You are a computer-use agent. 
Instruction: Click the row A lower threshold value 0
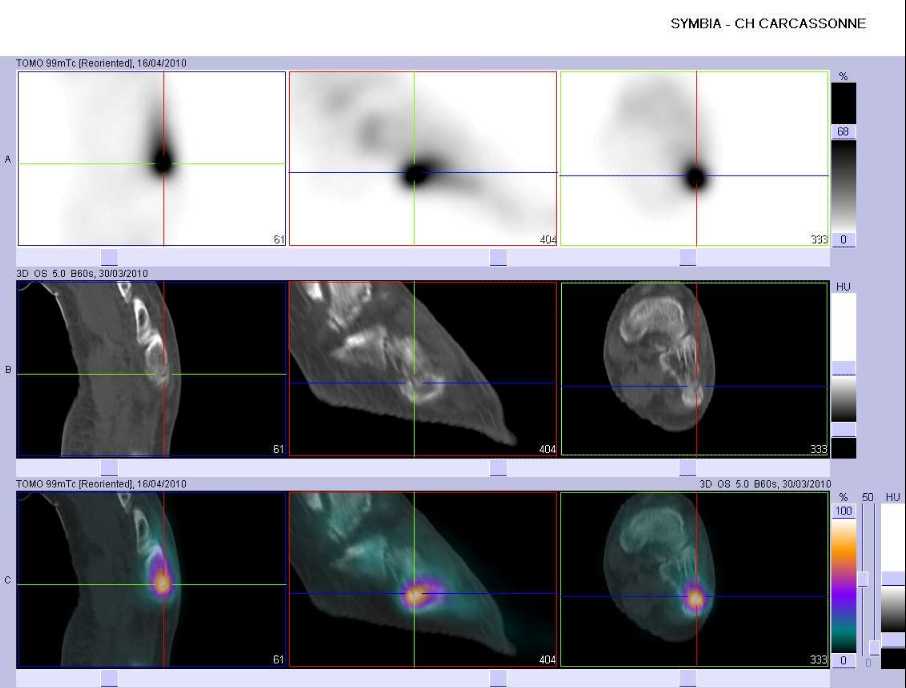[x=843, y=239]
